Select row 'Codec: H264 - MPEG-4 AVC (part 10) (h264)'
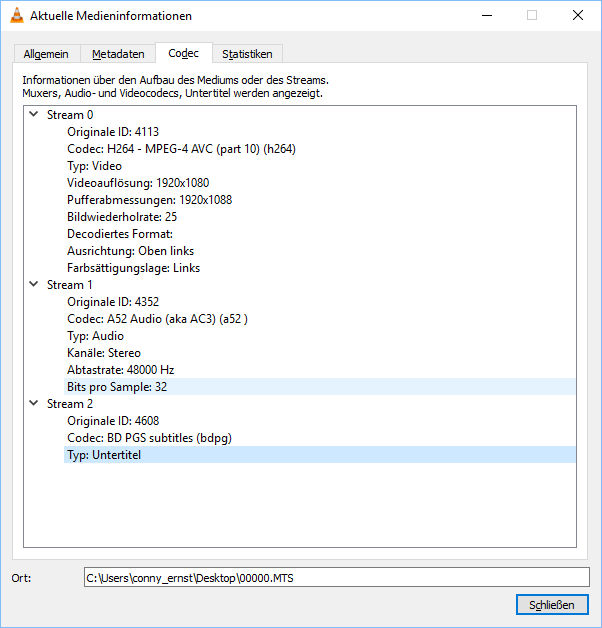 [x=320, y=149]
